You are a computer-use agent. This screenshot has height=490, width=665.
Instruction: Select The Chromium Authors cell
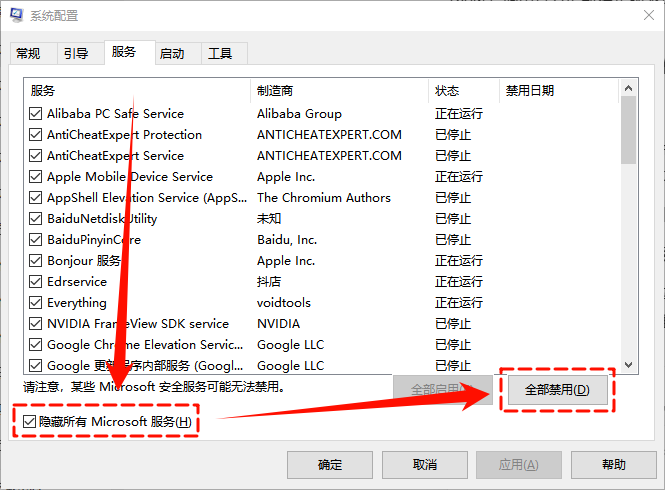click(x=324, y=198)
